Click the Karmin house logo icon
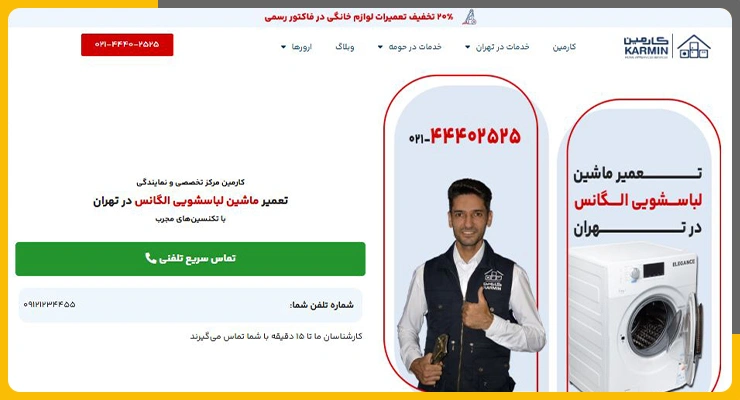The image size is (740, 400). click(694, 46)
